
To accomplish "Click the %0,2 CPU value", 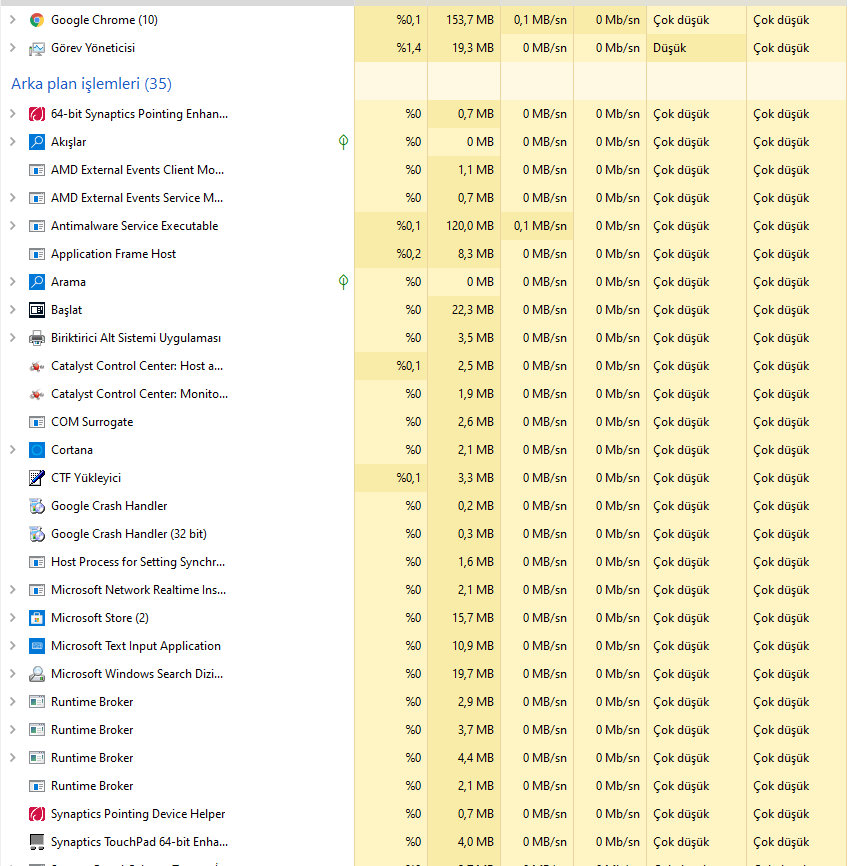I will tap(409, 254).
